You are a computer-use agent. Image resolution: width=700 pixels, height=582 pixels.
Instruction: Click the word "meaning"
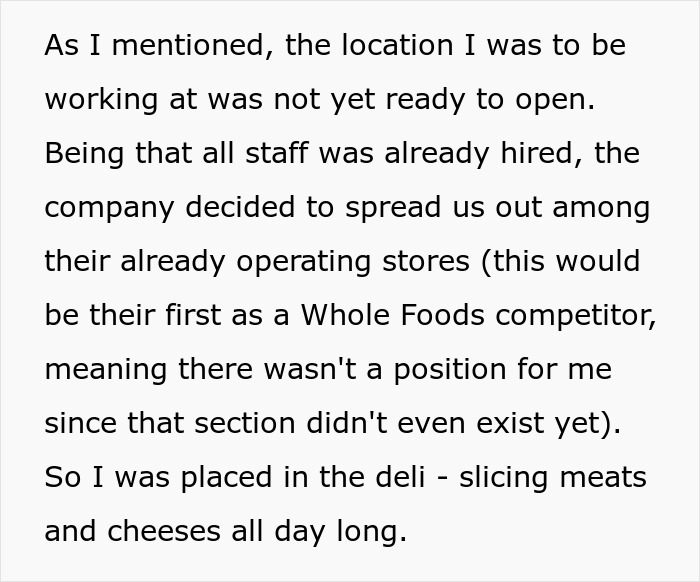point(104,370)
